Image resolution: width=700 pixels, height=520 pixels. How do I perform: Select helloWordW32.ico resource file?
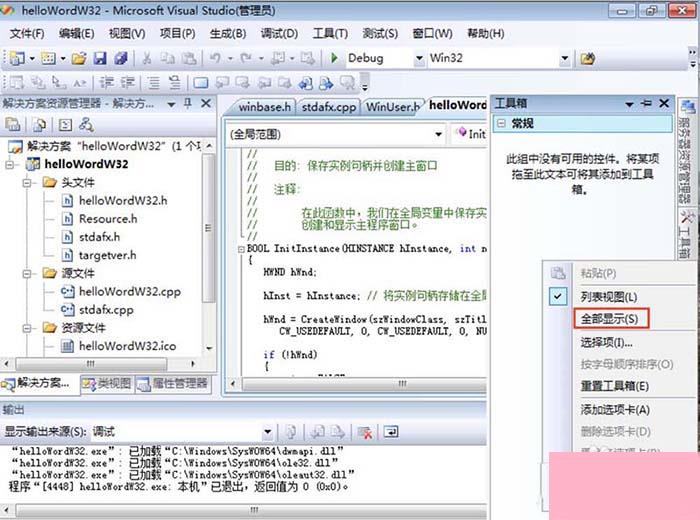click(x=127, y=346)
